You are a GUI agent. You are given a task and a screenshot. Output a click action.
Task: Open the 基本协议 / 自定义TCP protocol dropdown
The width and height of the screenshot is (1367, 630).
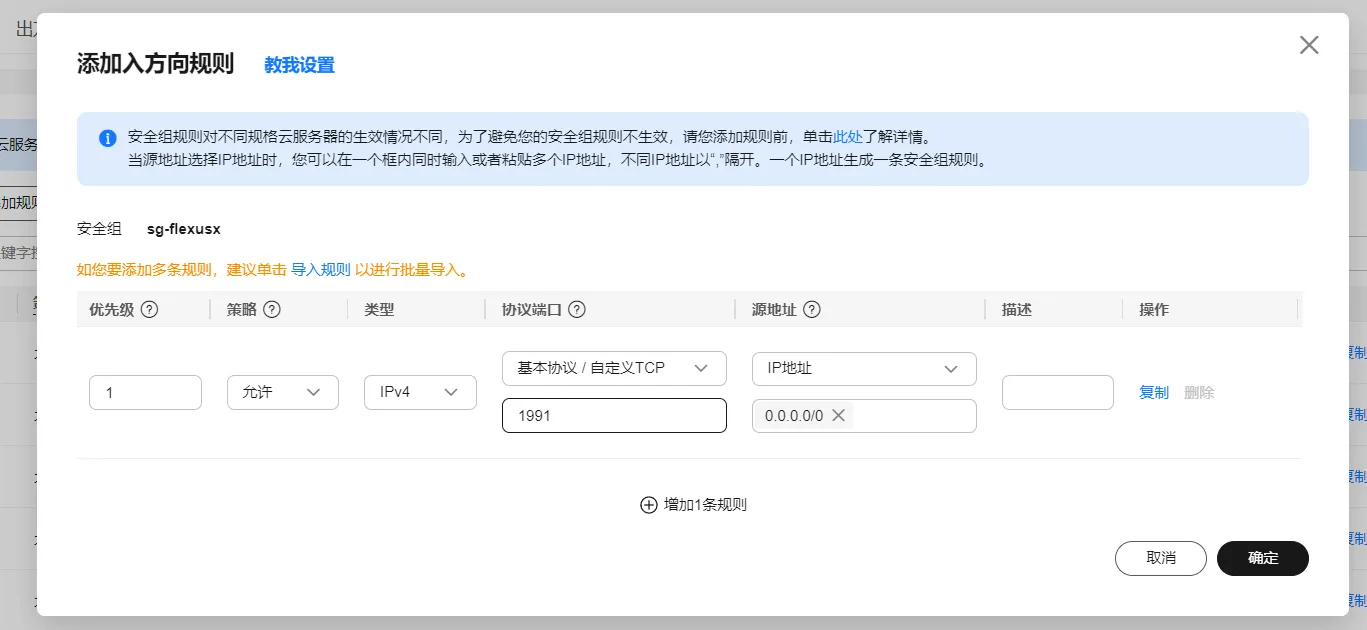click(x=614, y=368)
